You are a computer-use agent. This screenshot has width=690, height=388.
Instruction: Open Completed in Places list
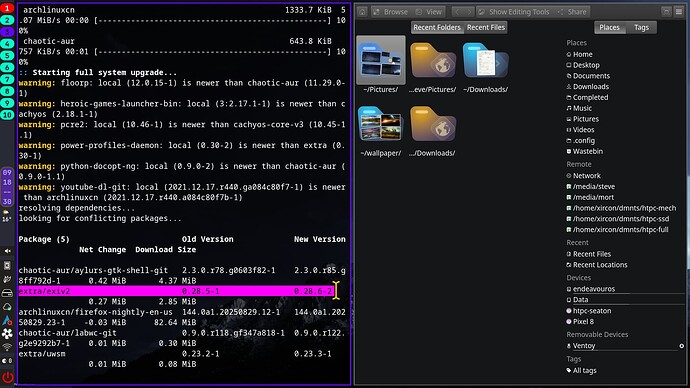587,97
